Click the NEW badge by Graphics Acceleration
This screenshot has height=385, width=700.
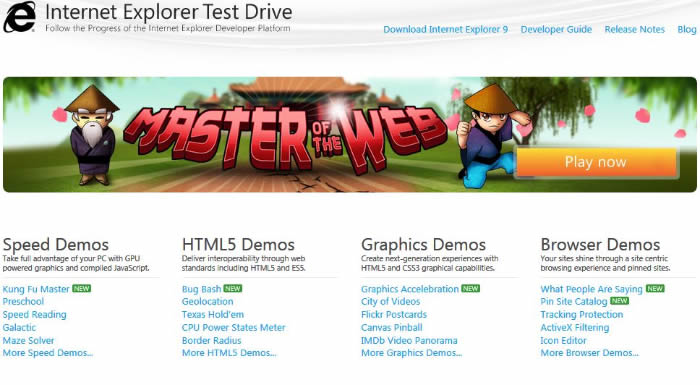pyautogui.click(x=471, y=289)
